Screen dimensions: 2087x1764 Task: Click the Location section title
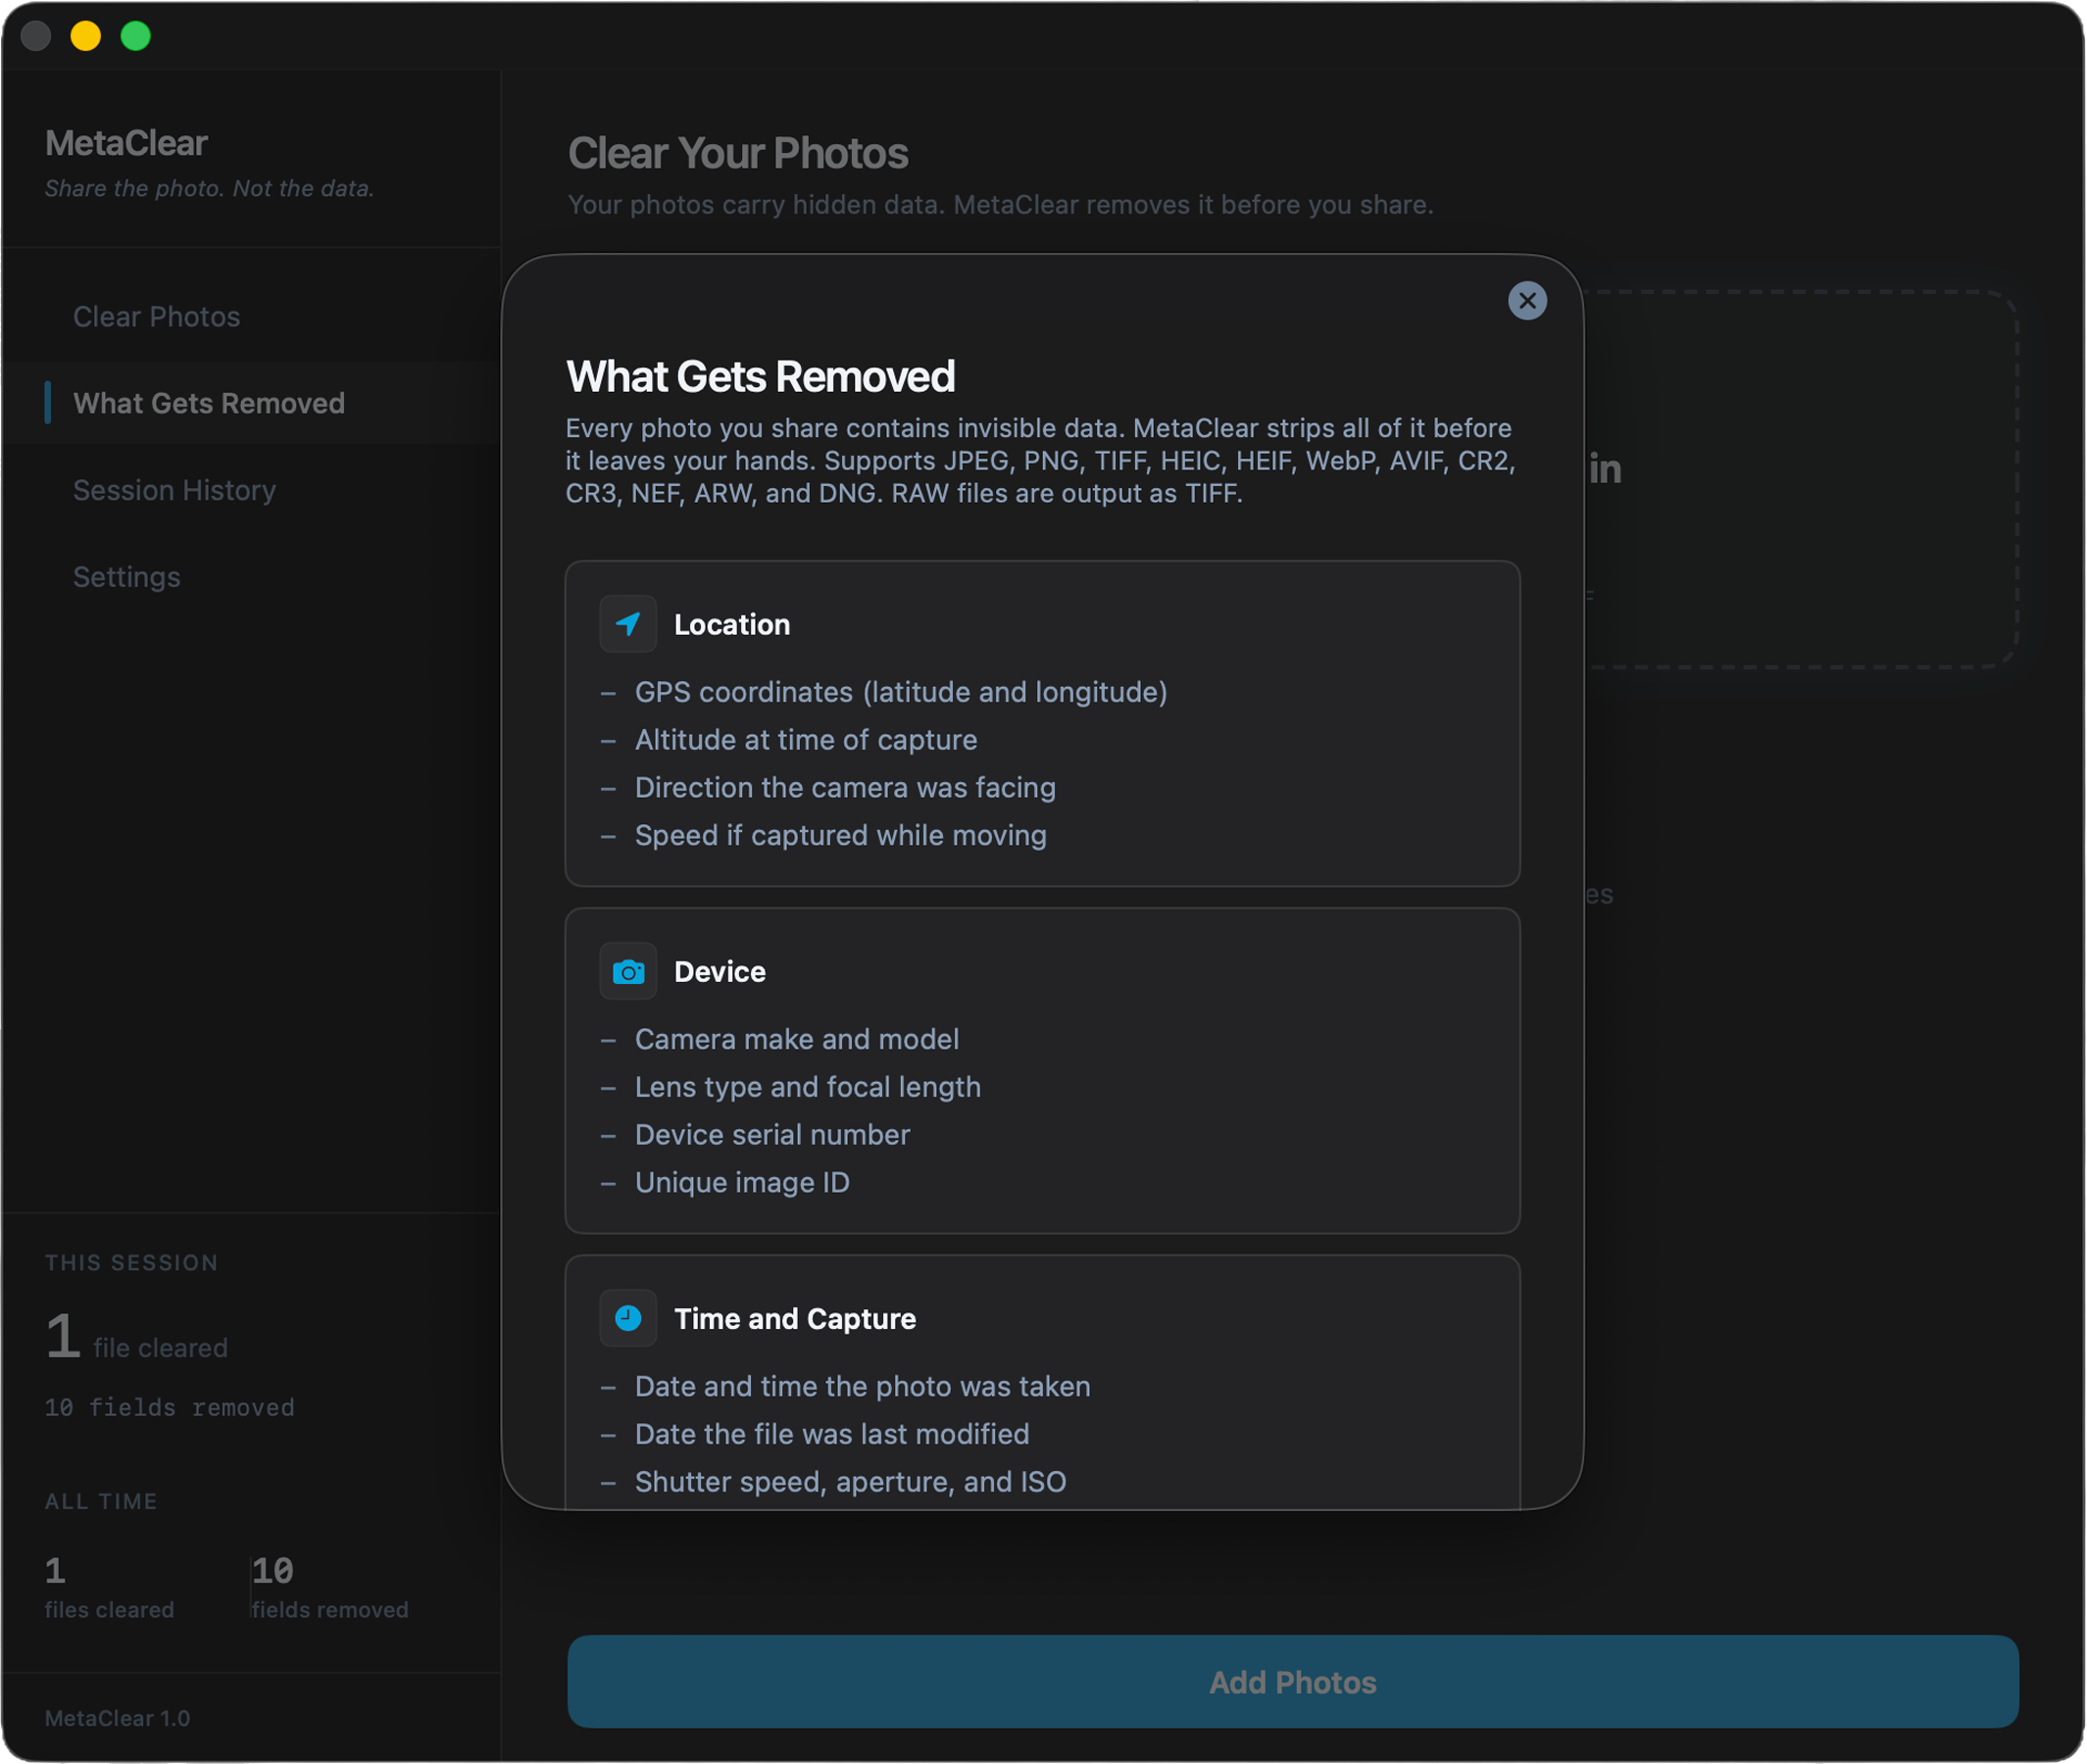coord(732,624)
